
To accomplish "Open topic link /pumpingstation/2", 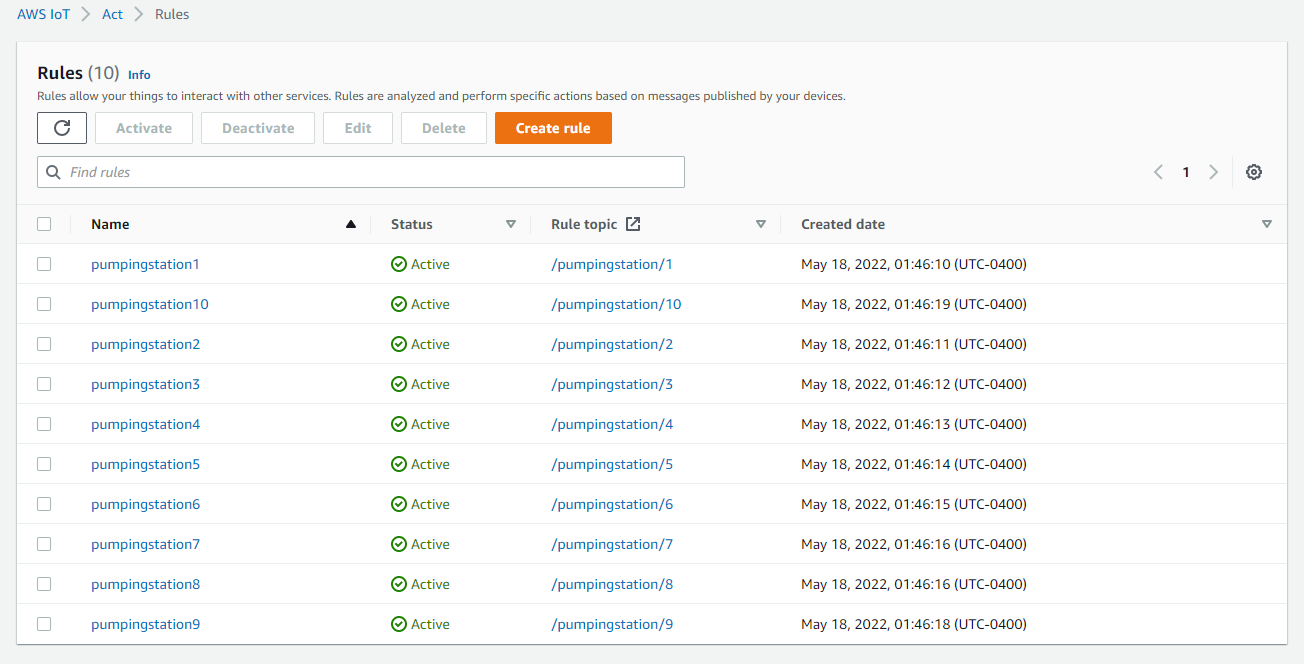I will (612, 344).
